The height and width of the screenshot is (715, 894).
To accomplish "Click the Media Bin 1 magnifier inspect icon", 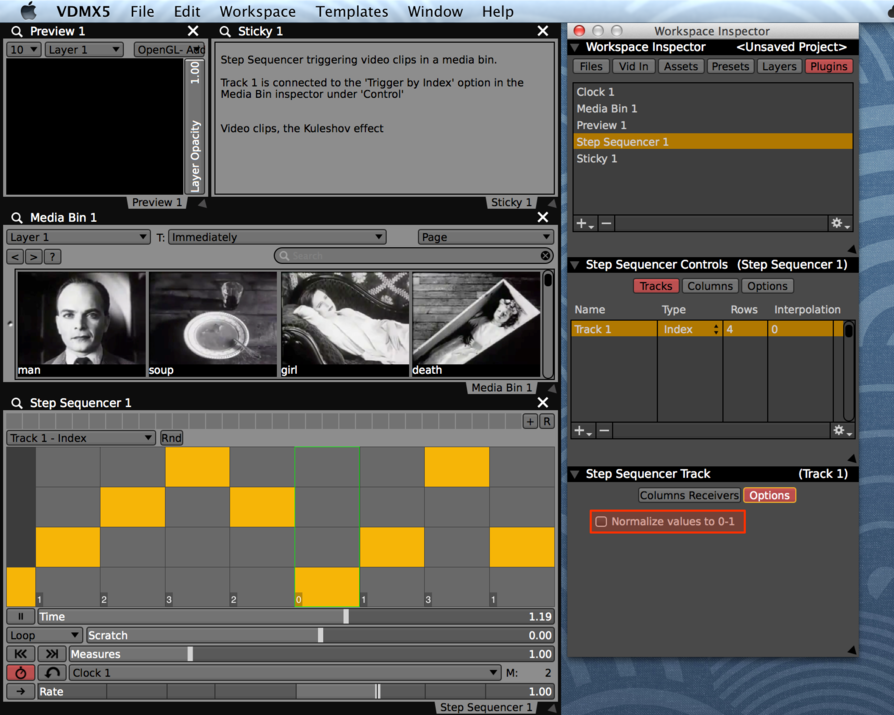I will (17, 218).
